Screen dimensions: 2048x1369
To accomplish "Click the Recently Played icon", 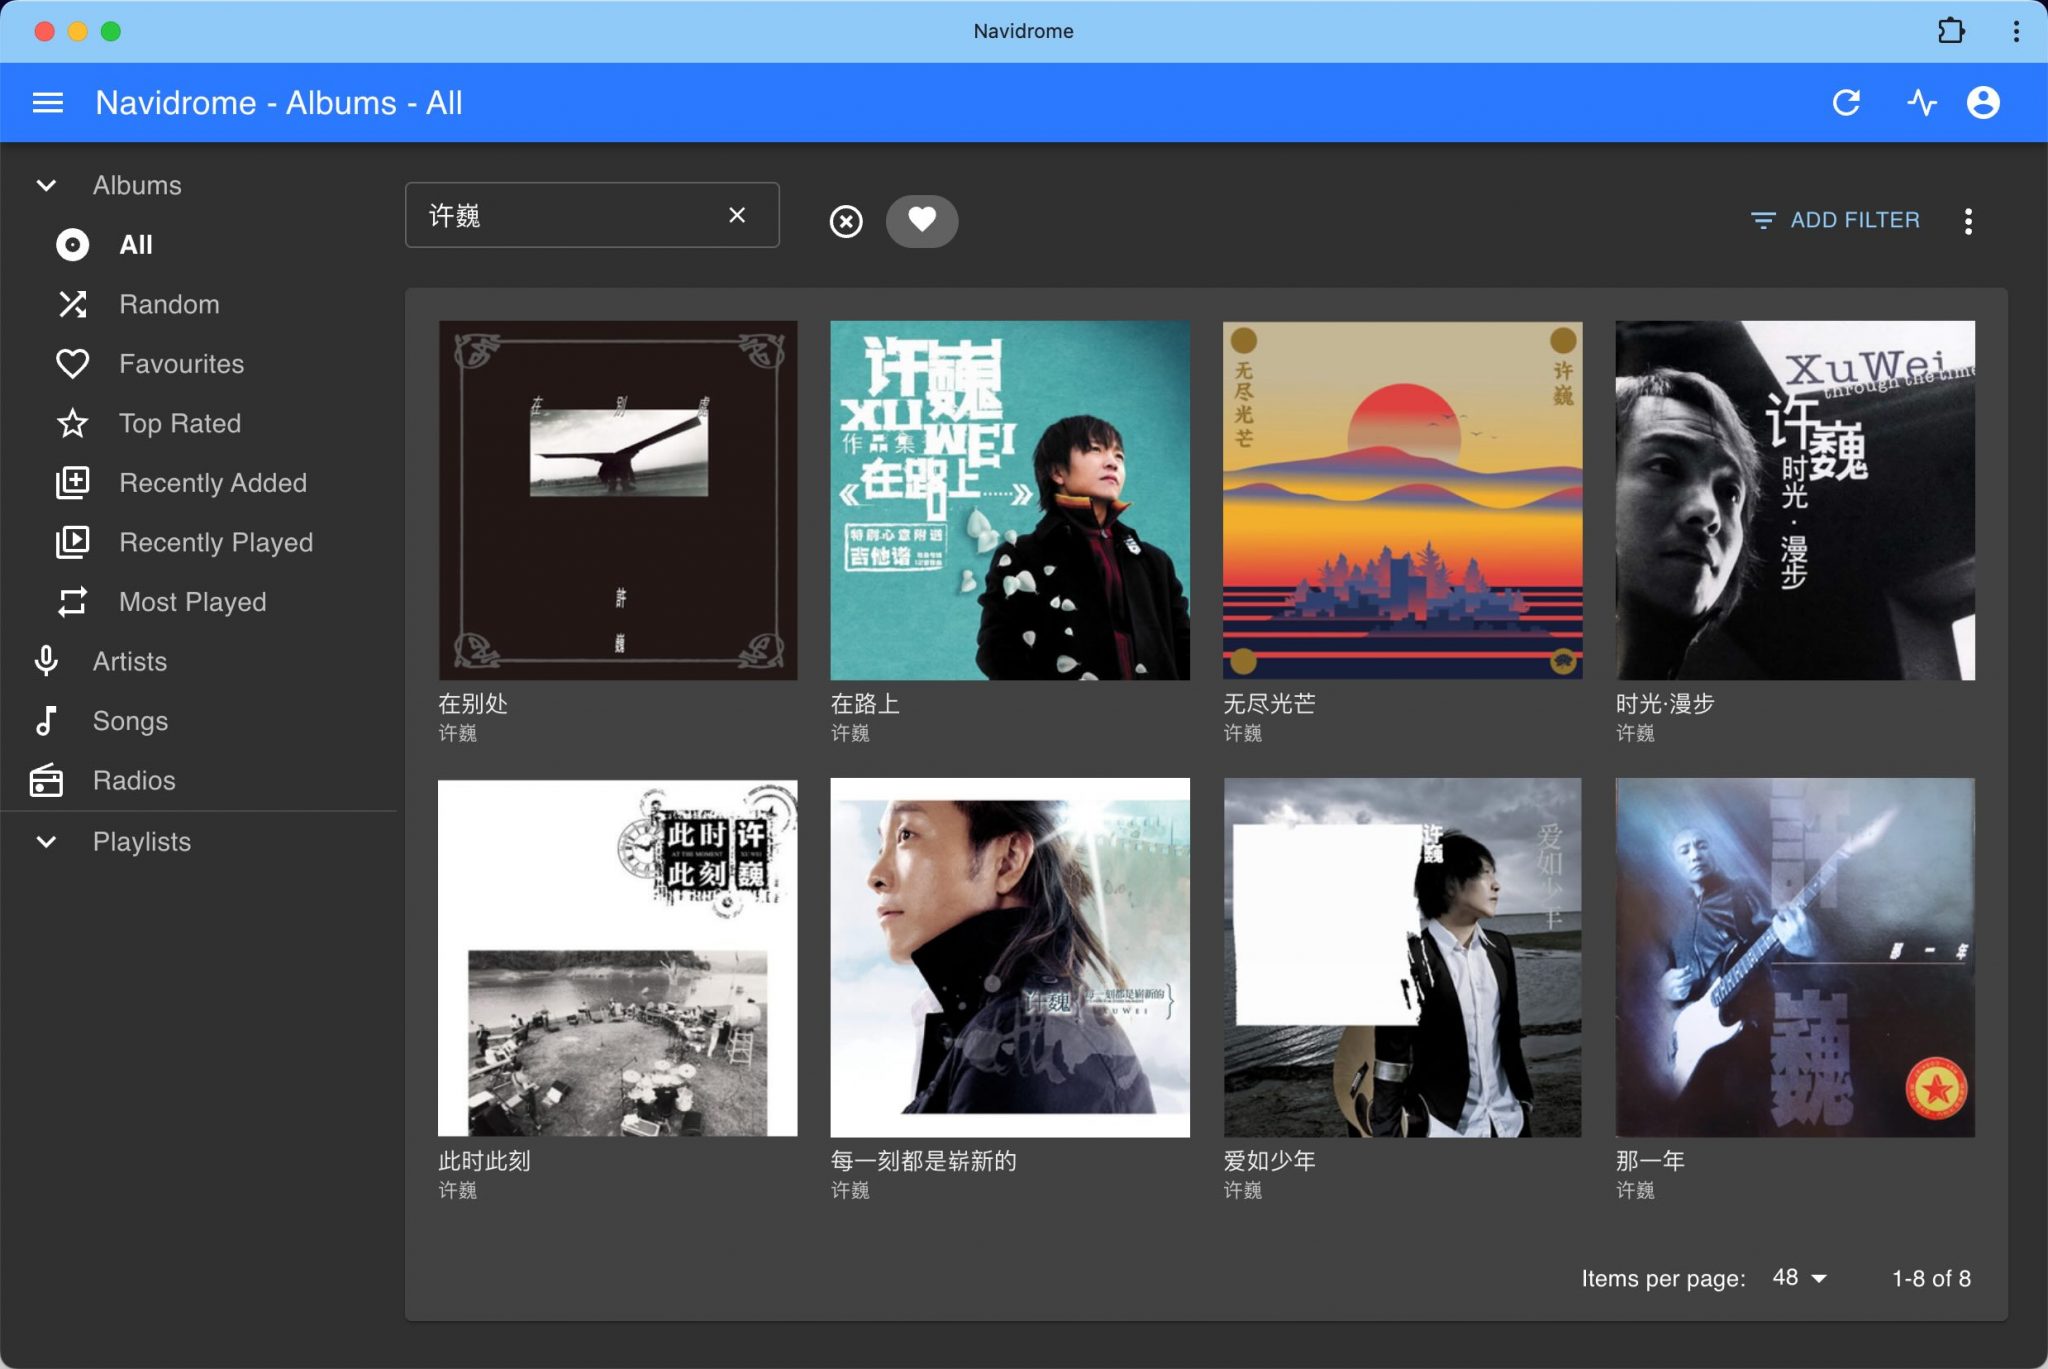I will 72,542.
